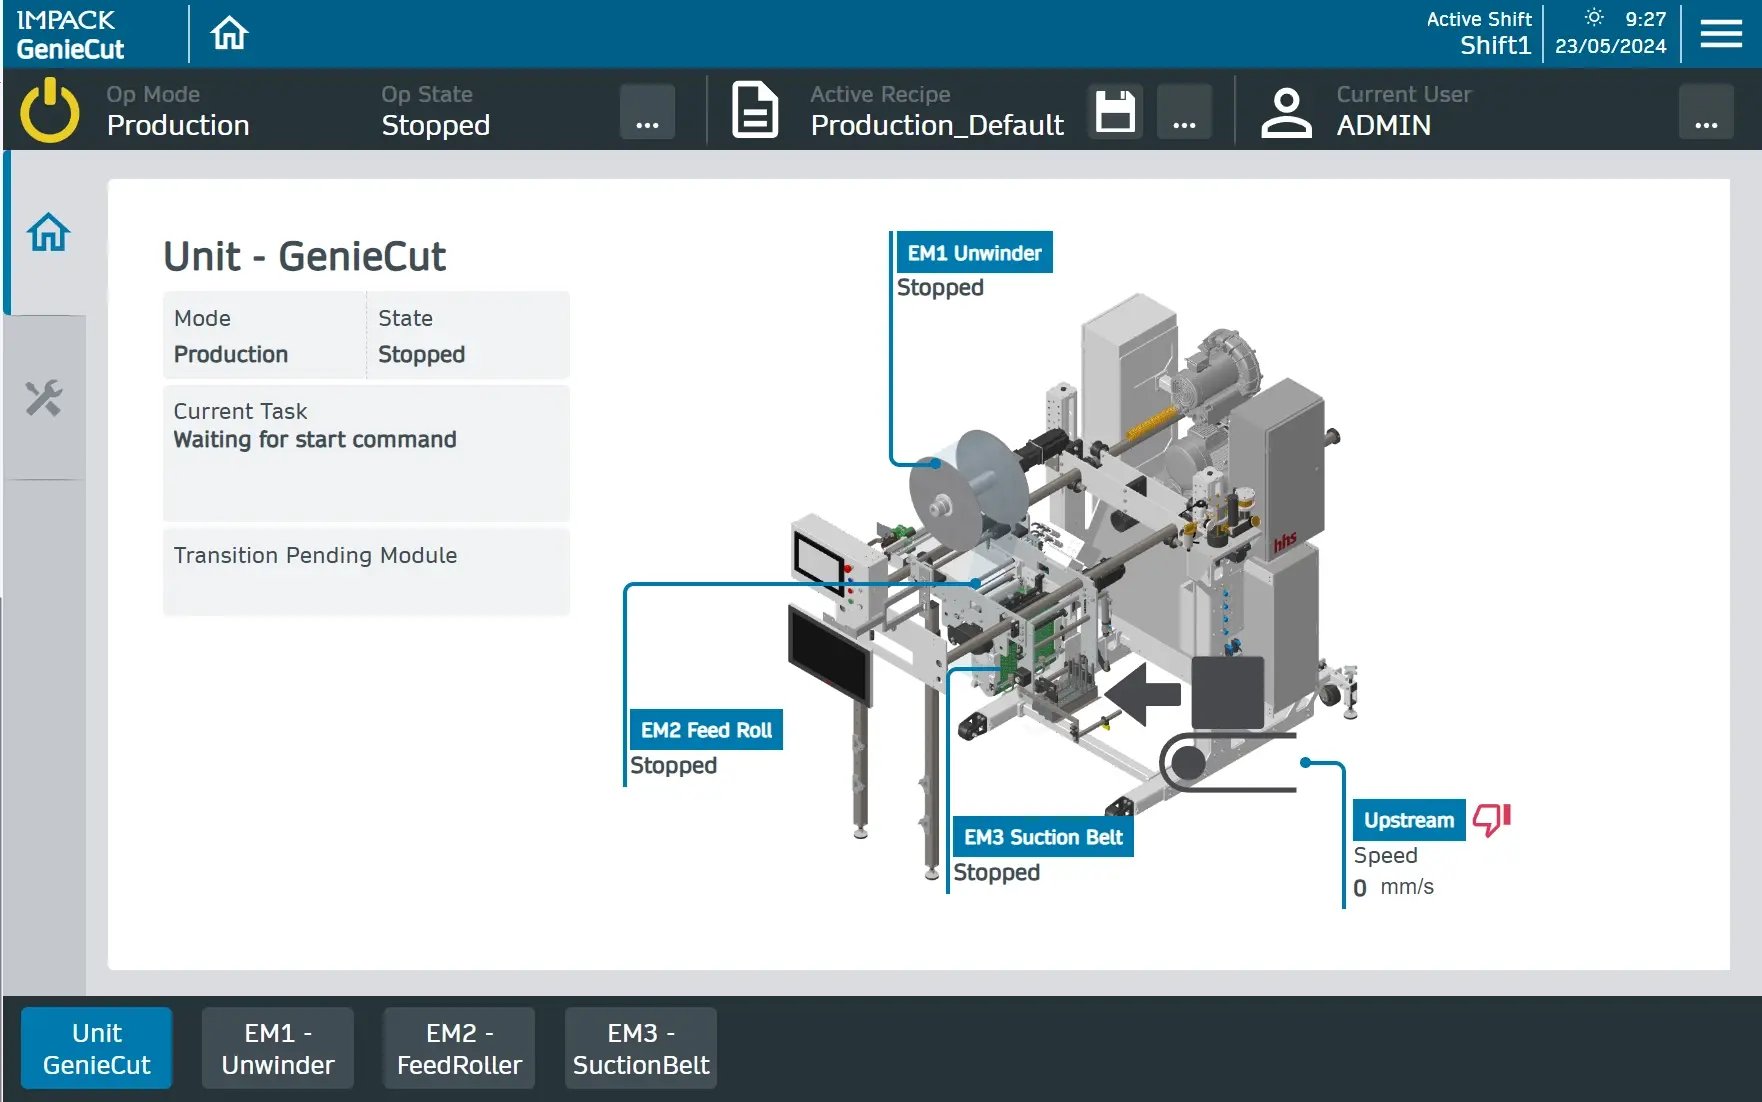Open the hamburger menu
1762x1102 pixels.
pyautogui.click(x=1720, y=32)
